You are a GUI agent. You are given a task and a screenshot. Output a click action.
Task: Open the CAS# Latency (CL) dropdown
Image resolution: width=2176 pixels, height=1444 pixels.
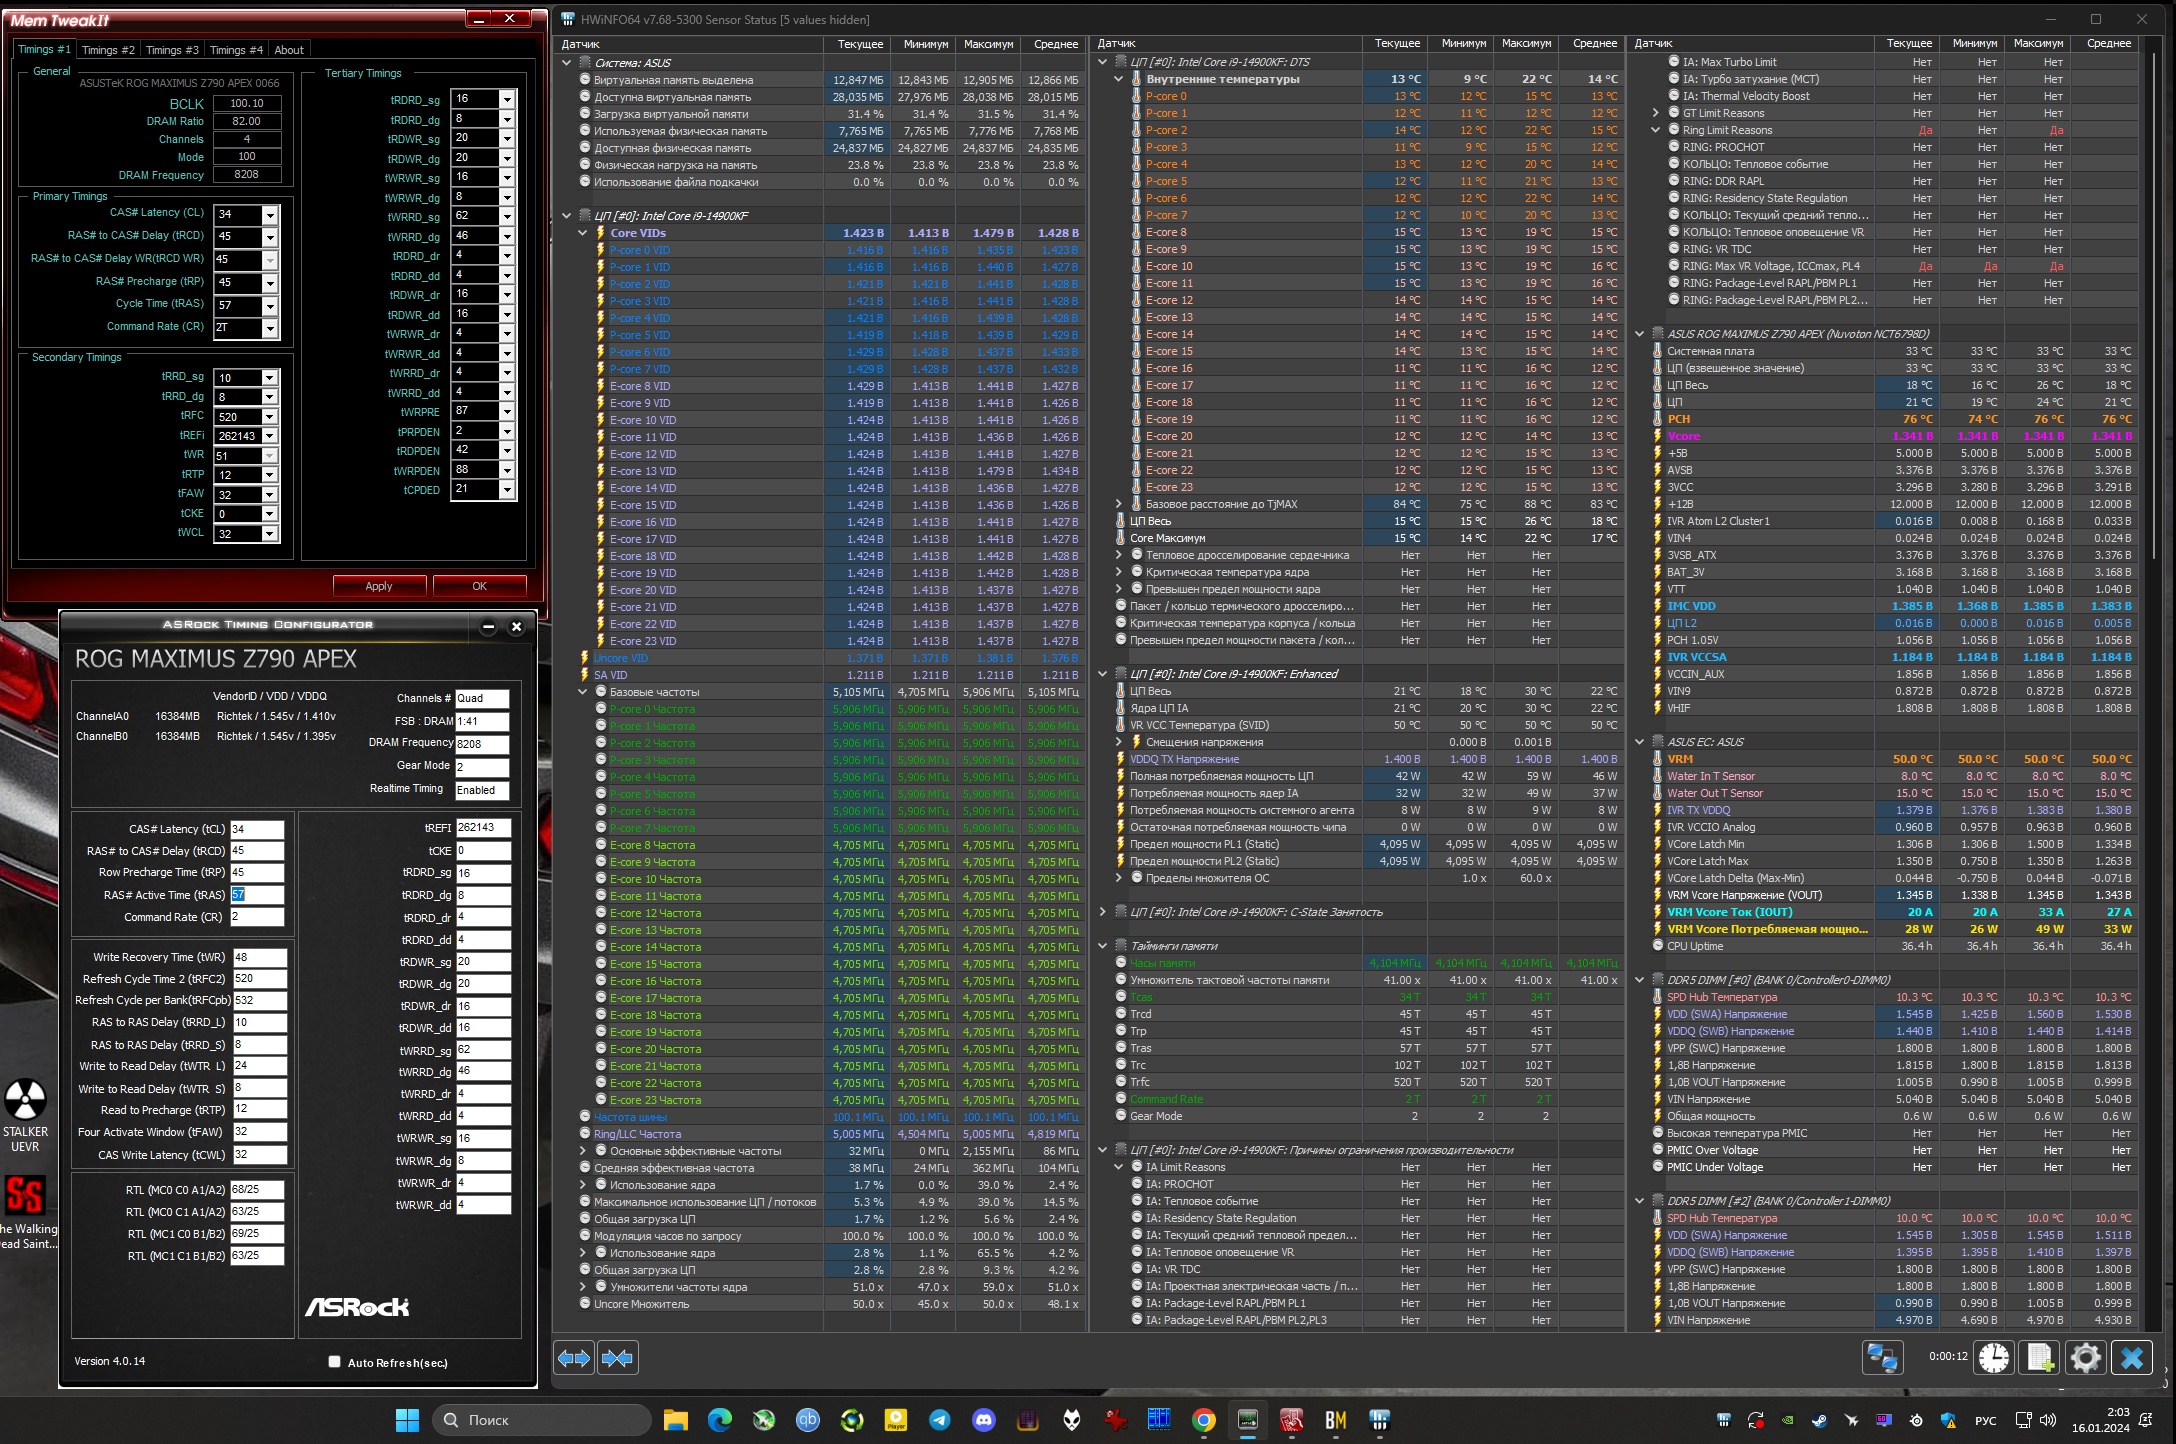pyautogui.click(x=269, y=215)
